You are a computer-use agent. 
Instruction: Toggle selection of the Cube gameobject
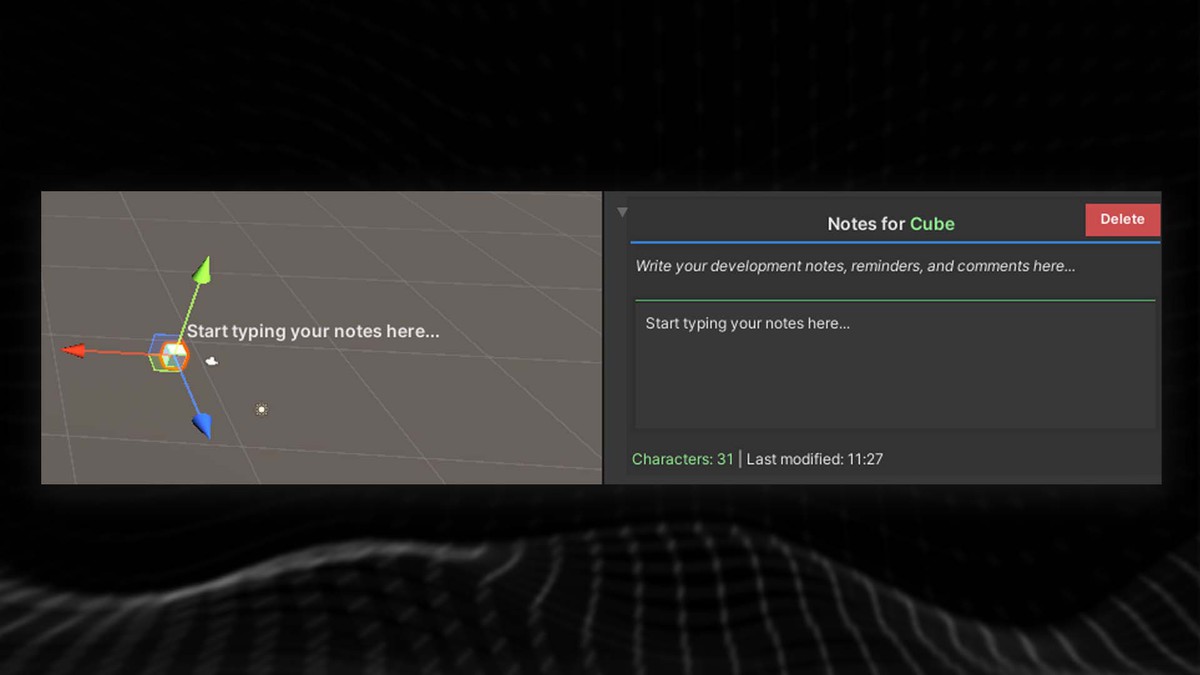[176, 353]
